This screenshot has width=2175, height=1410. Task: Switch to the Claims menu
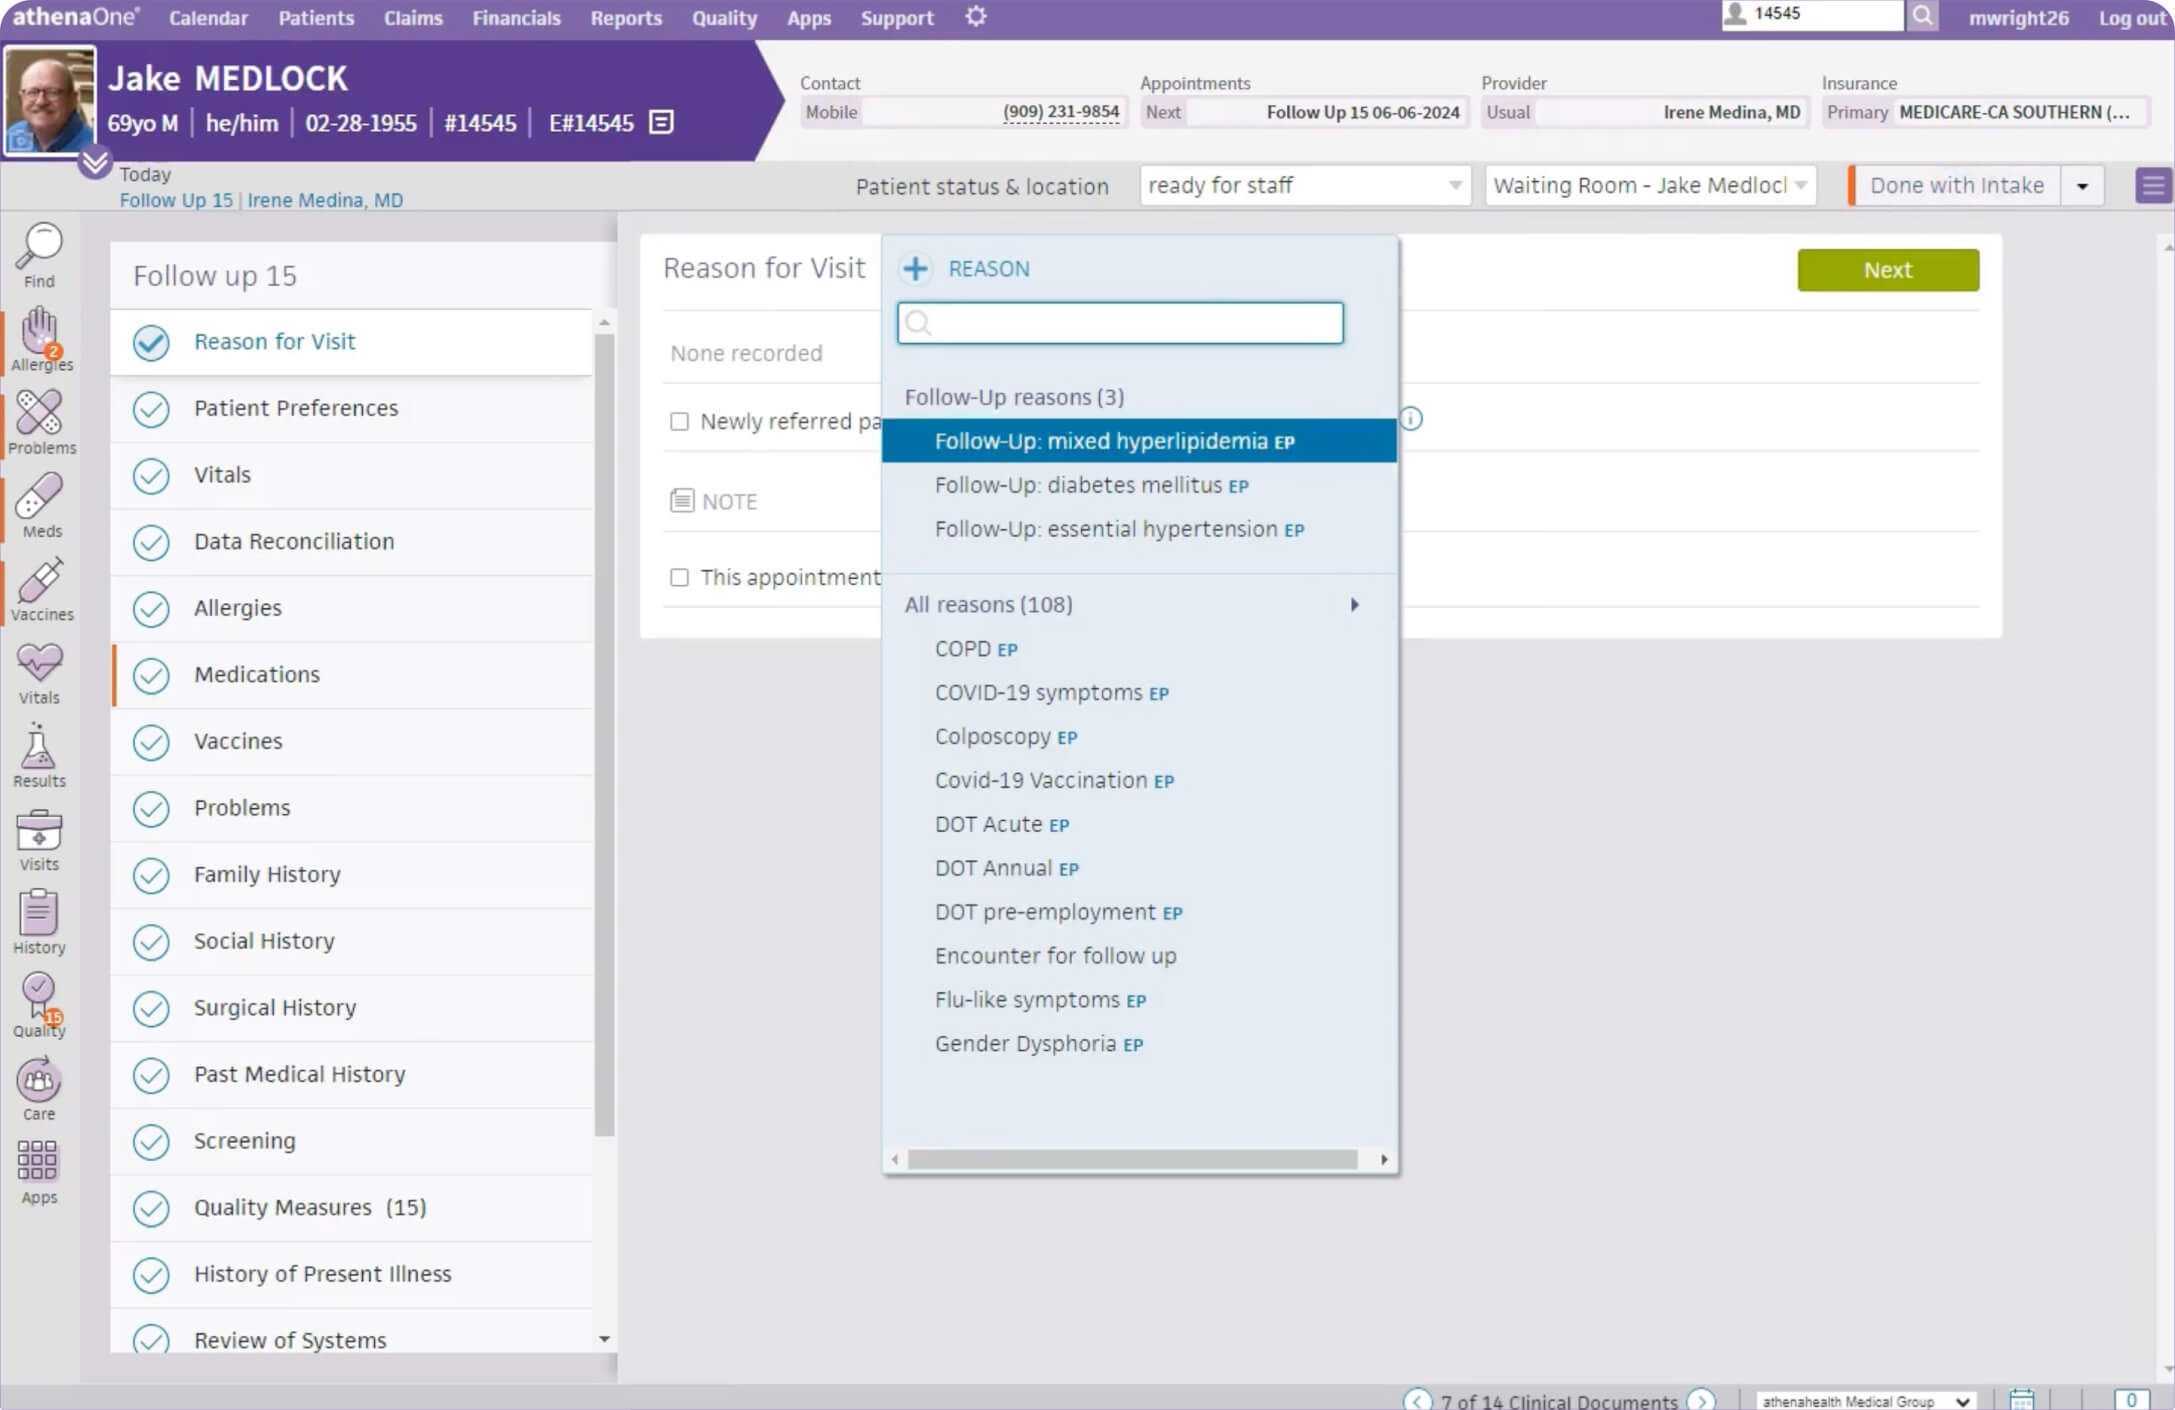click(x=413, y=17)
